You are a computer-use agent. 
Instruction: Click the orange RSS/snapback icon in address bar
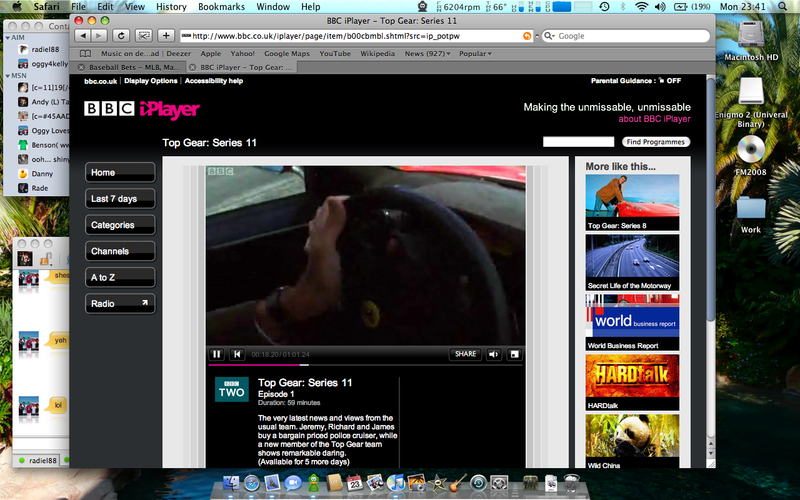pos(527,36)
